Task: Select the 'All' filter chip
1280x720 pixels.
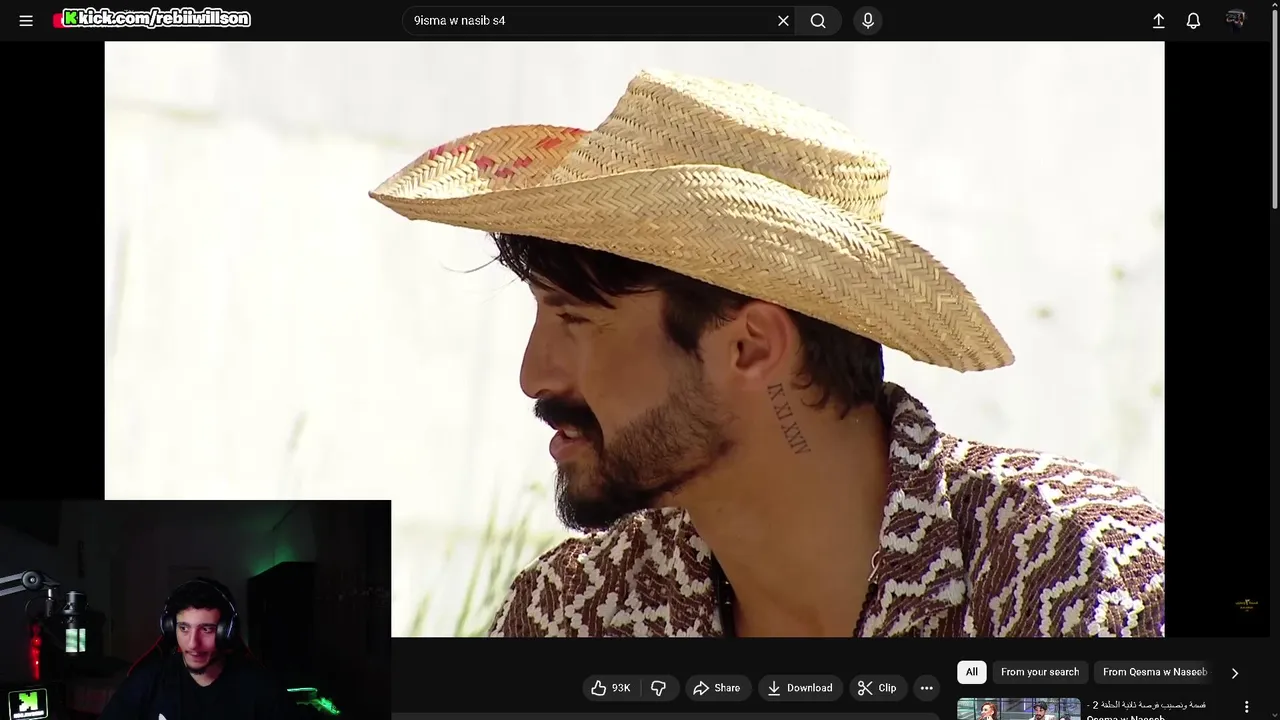Action: (972, 672)
